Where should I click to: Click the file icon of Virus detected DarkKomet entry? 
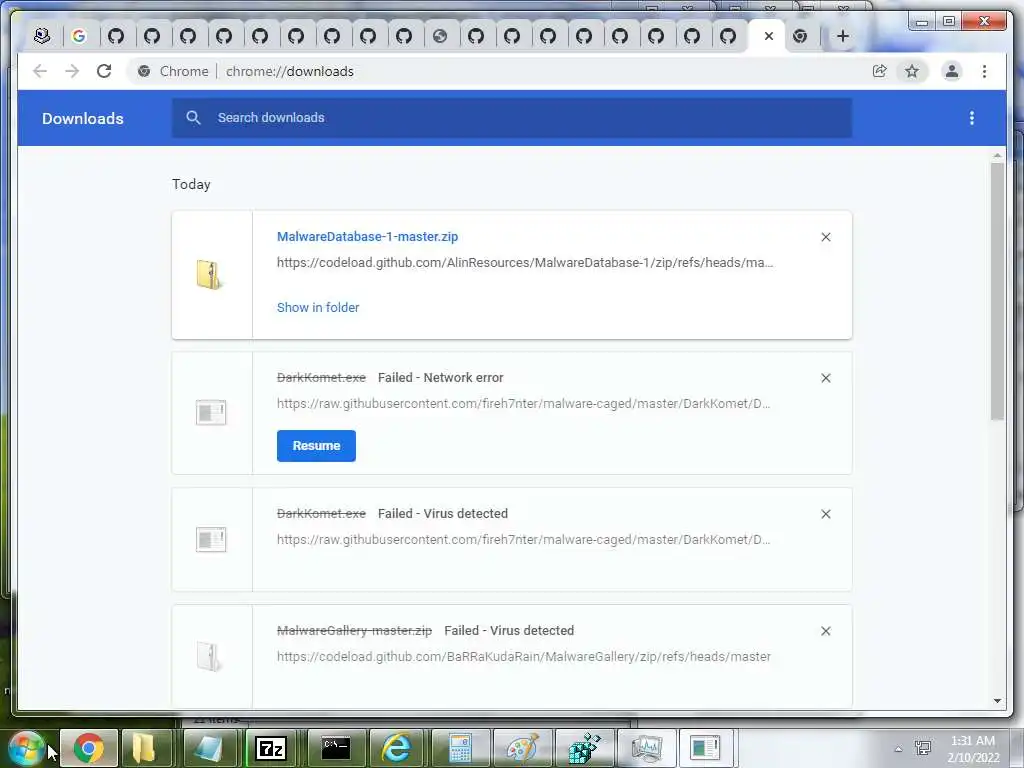pyautogui.click(x=210, y=539)
